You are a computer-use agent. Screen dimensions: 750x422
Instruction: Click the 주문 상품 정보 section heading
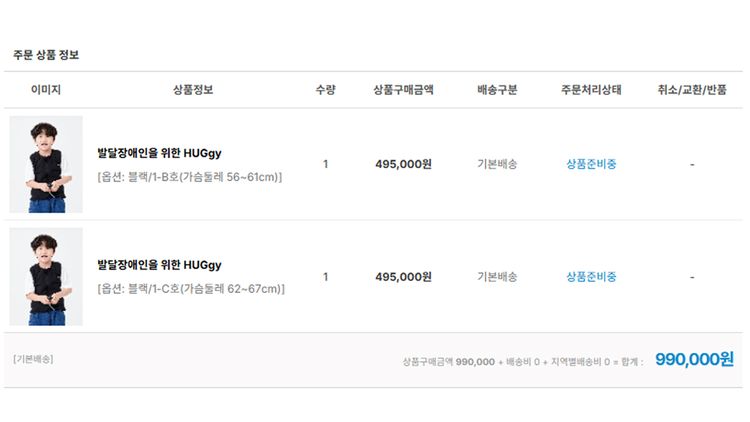[46, 54]
